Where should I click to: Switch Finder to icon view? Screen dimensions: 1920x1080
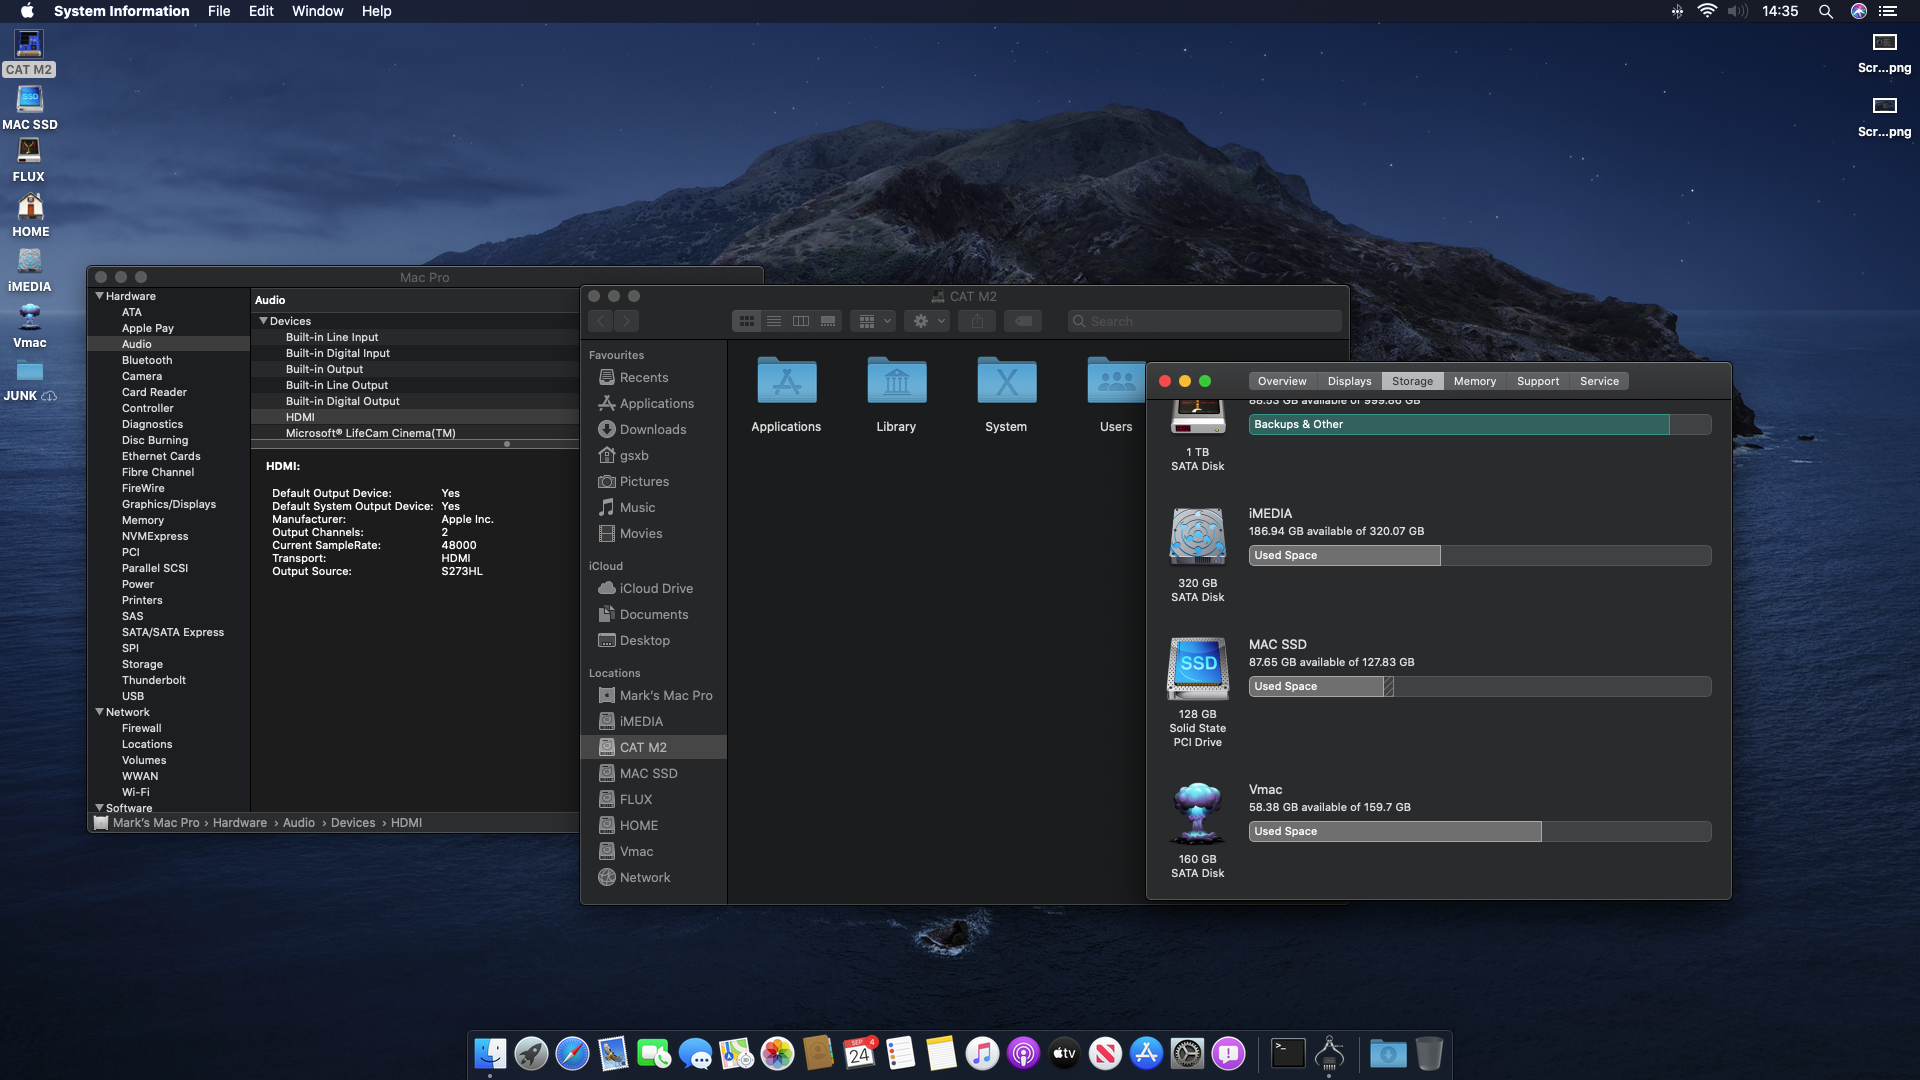point(746,321)
